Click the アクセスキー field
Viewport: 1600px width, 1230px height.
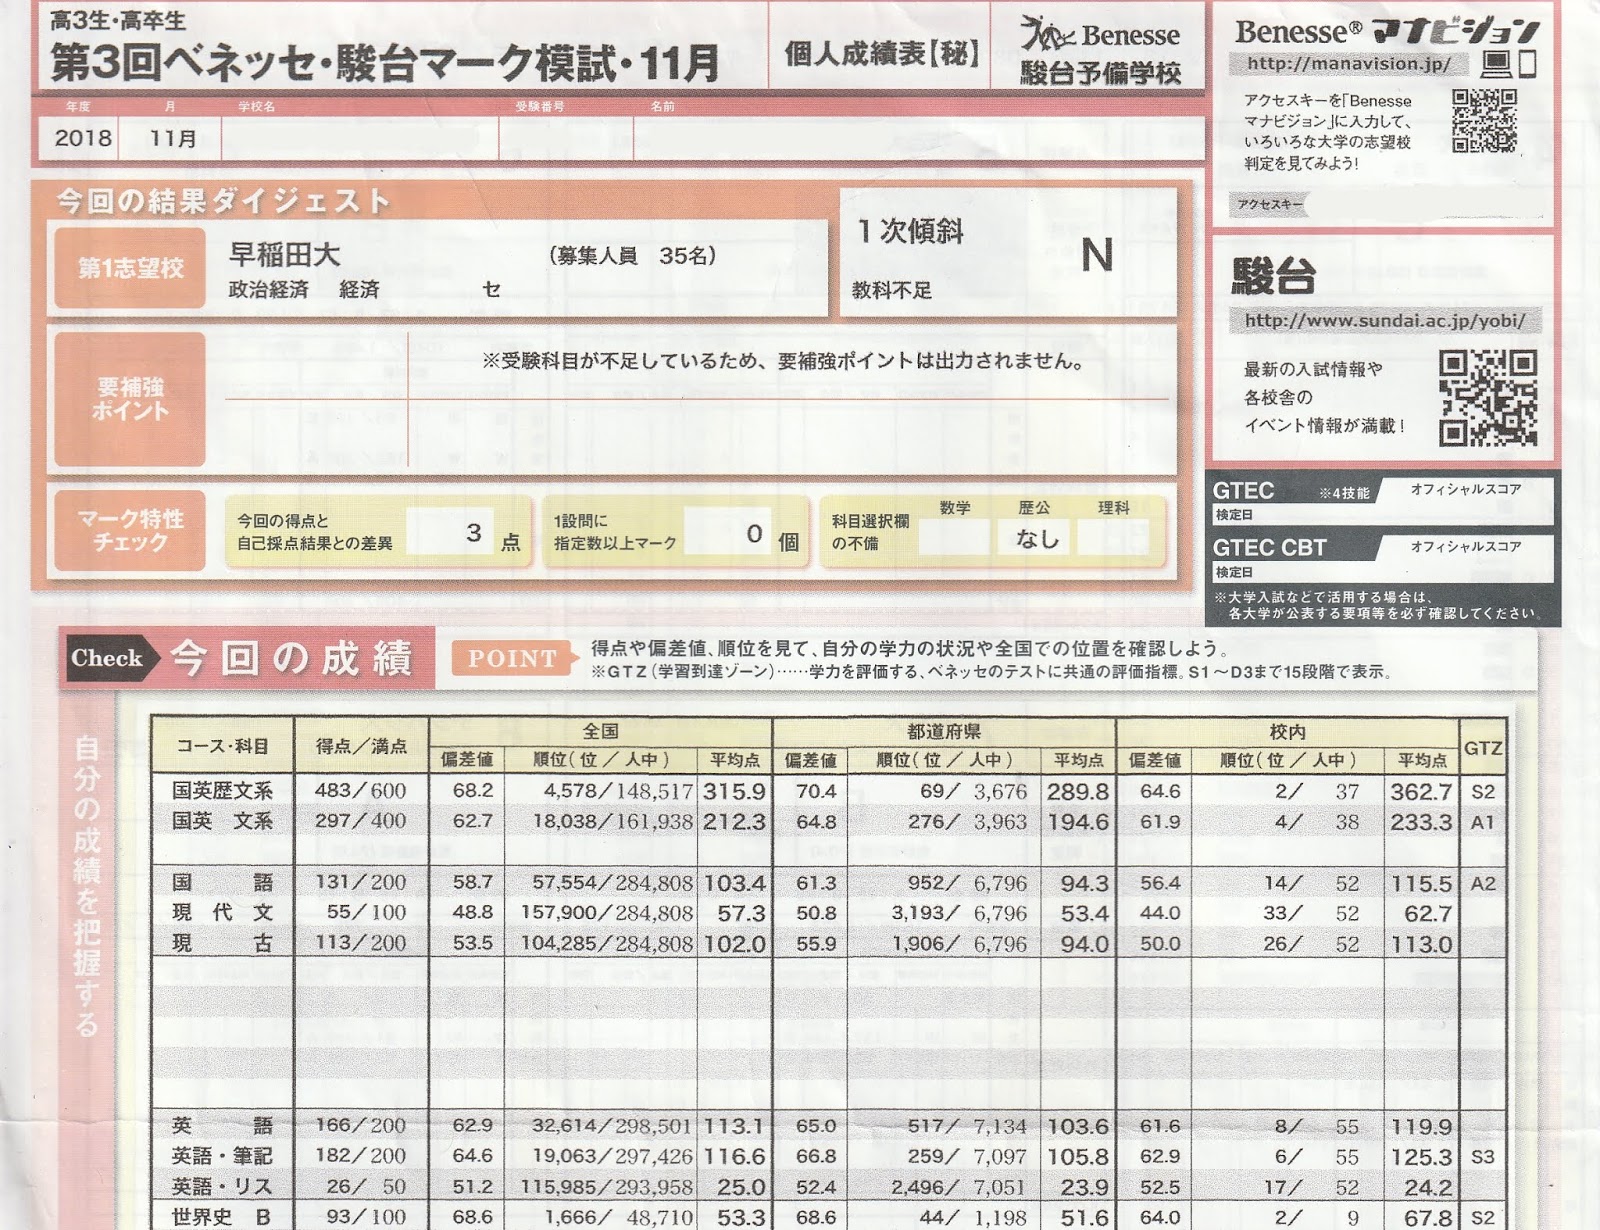point(1385,204)
